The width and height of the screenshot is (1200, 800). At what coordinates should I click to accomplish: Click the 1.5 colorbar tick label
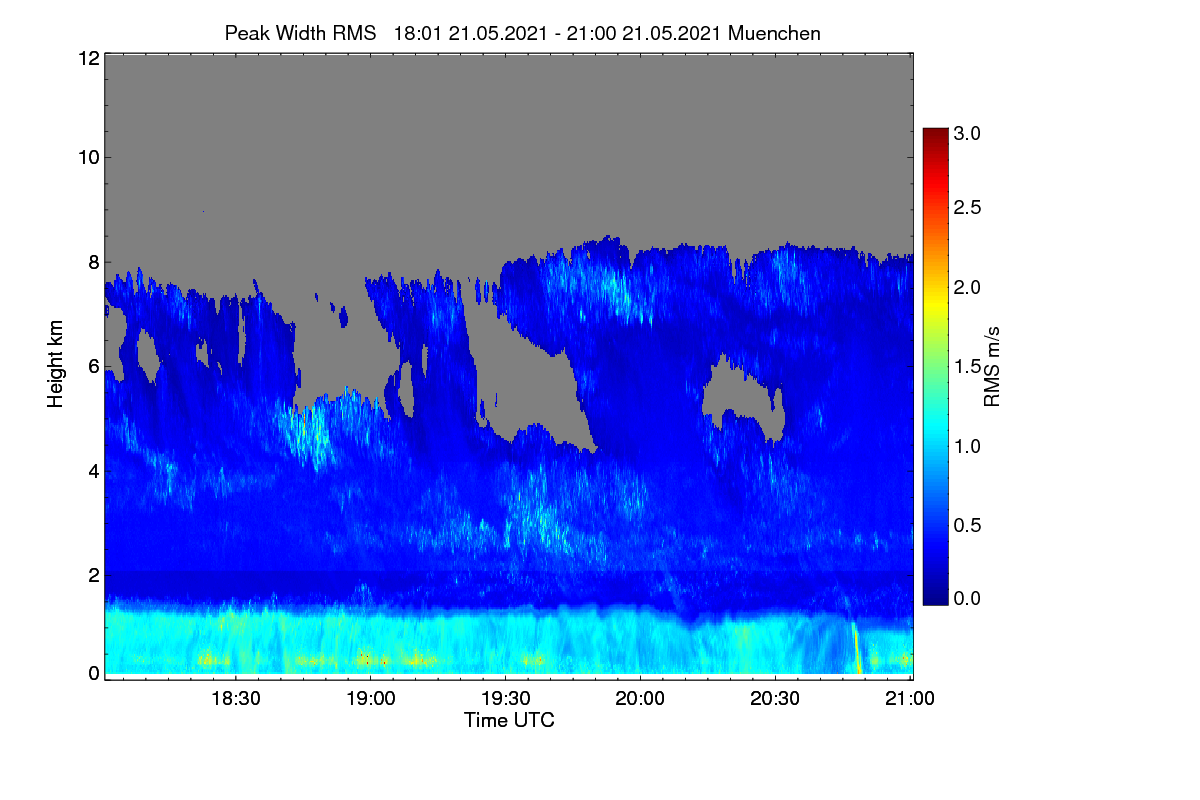point(967,367)
